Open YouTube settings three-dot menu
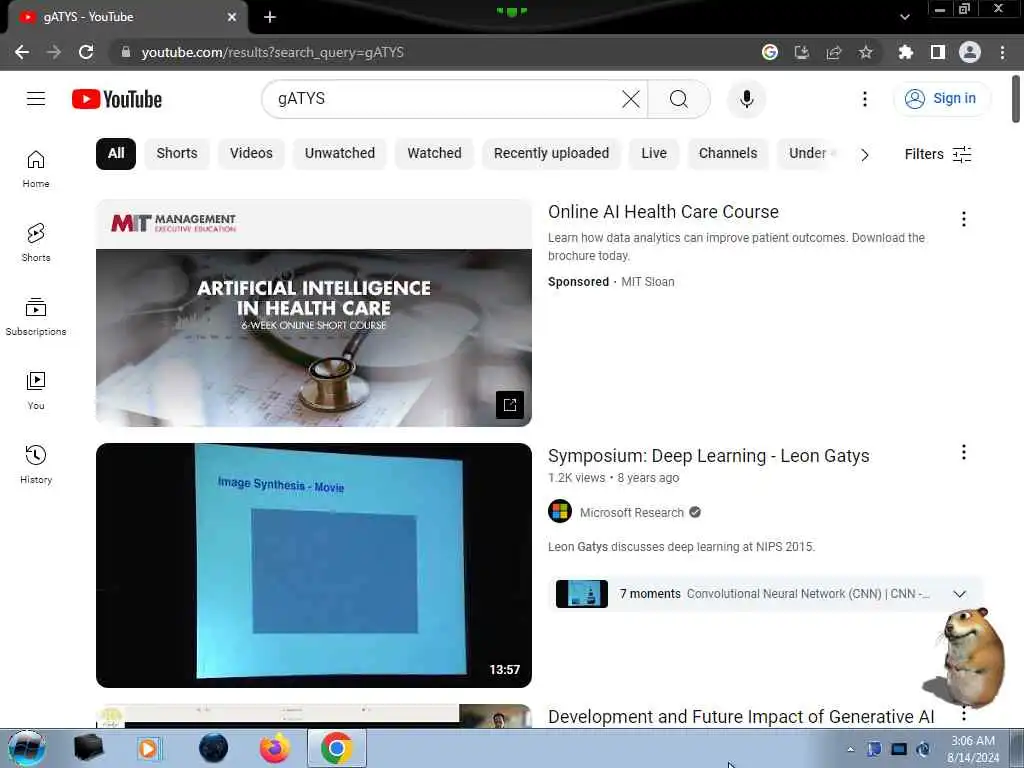The width and height of the screenshot is (1024, 768). (x=865, y=99)
